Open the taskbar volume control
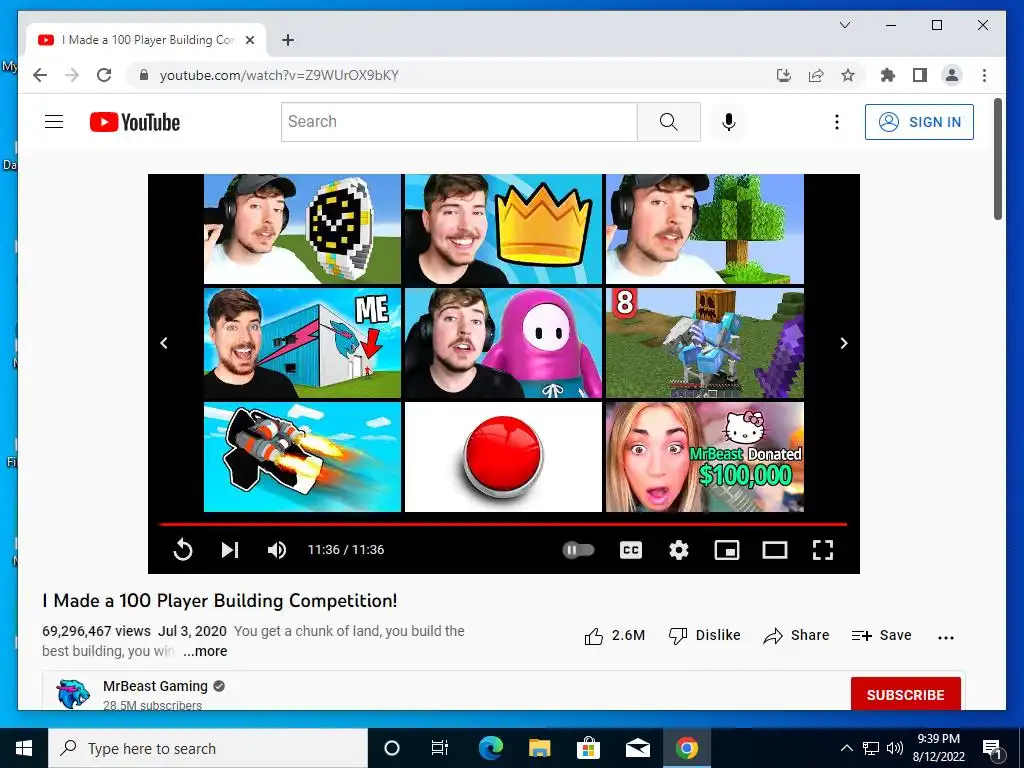The width and height of the screenshot is (1024, 768). [895, 748]
